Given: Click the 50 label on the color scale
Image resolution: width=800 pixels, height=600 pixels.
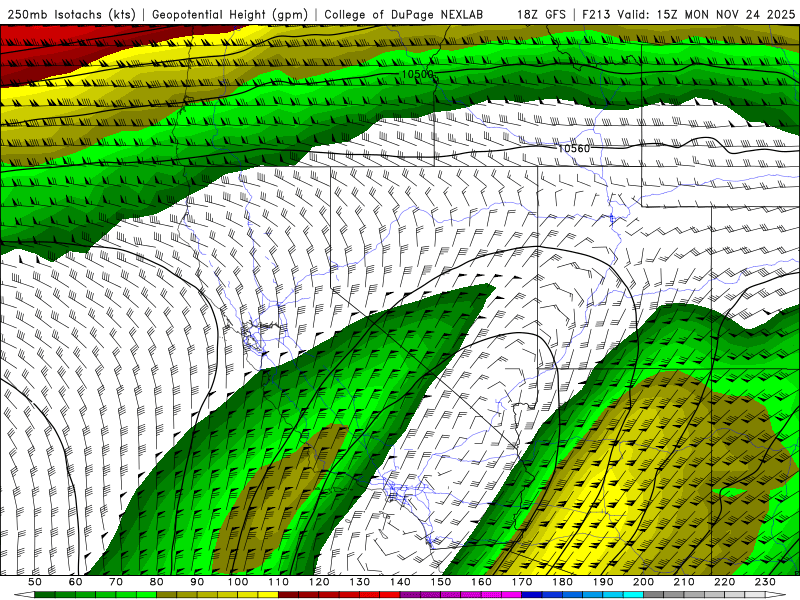Looking at the screenshot, I should point(35,582).
